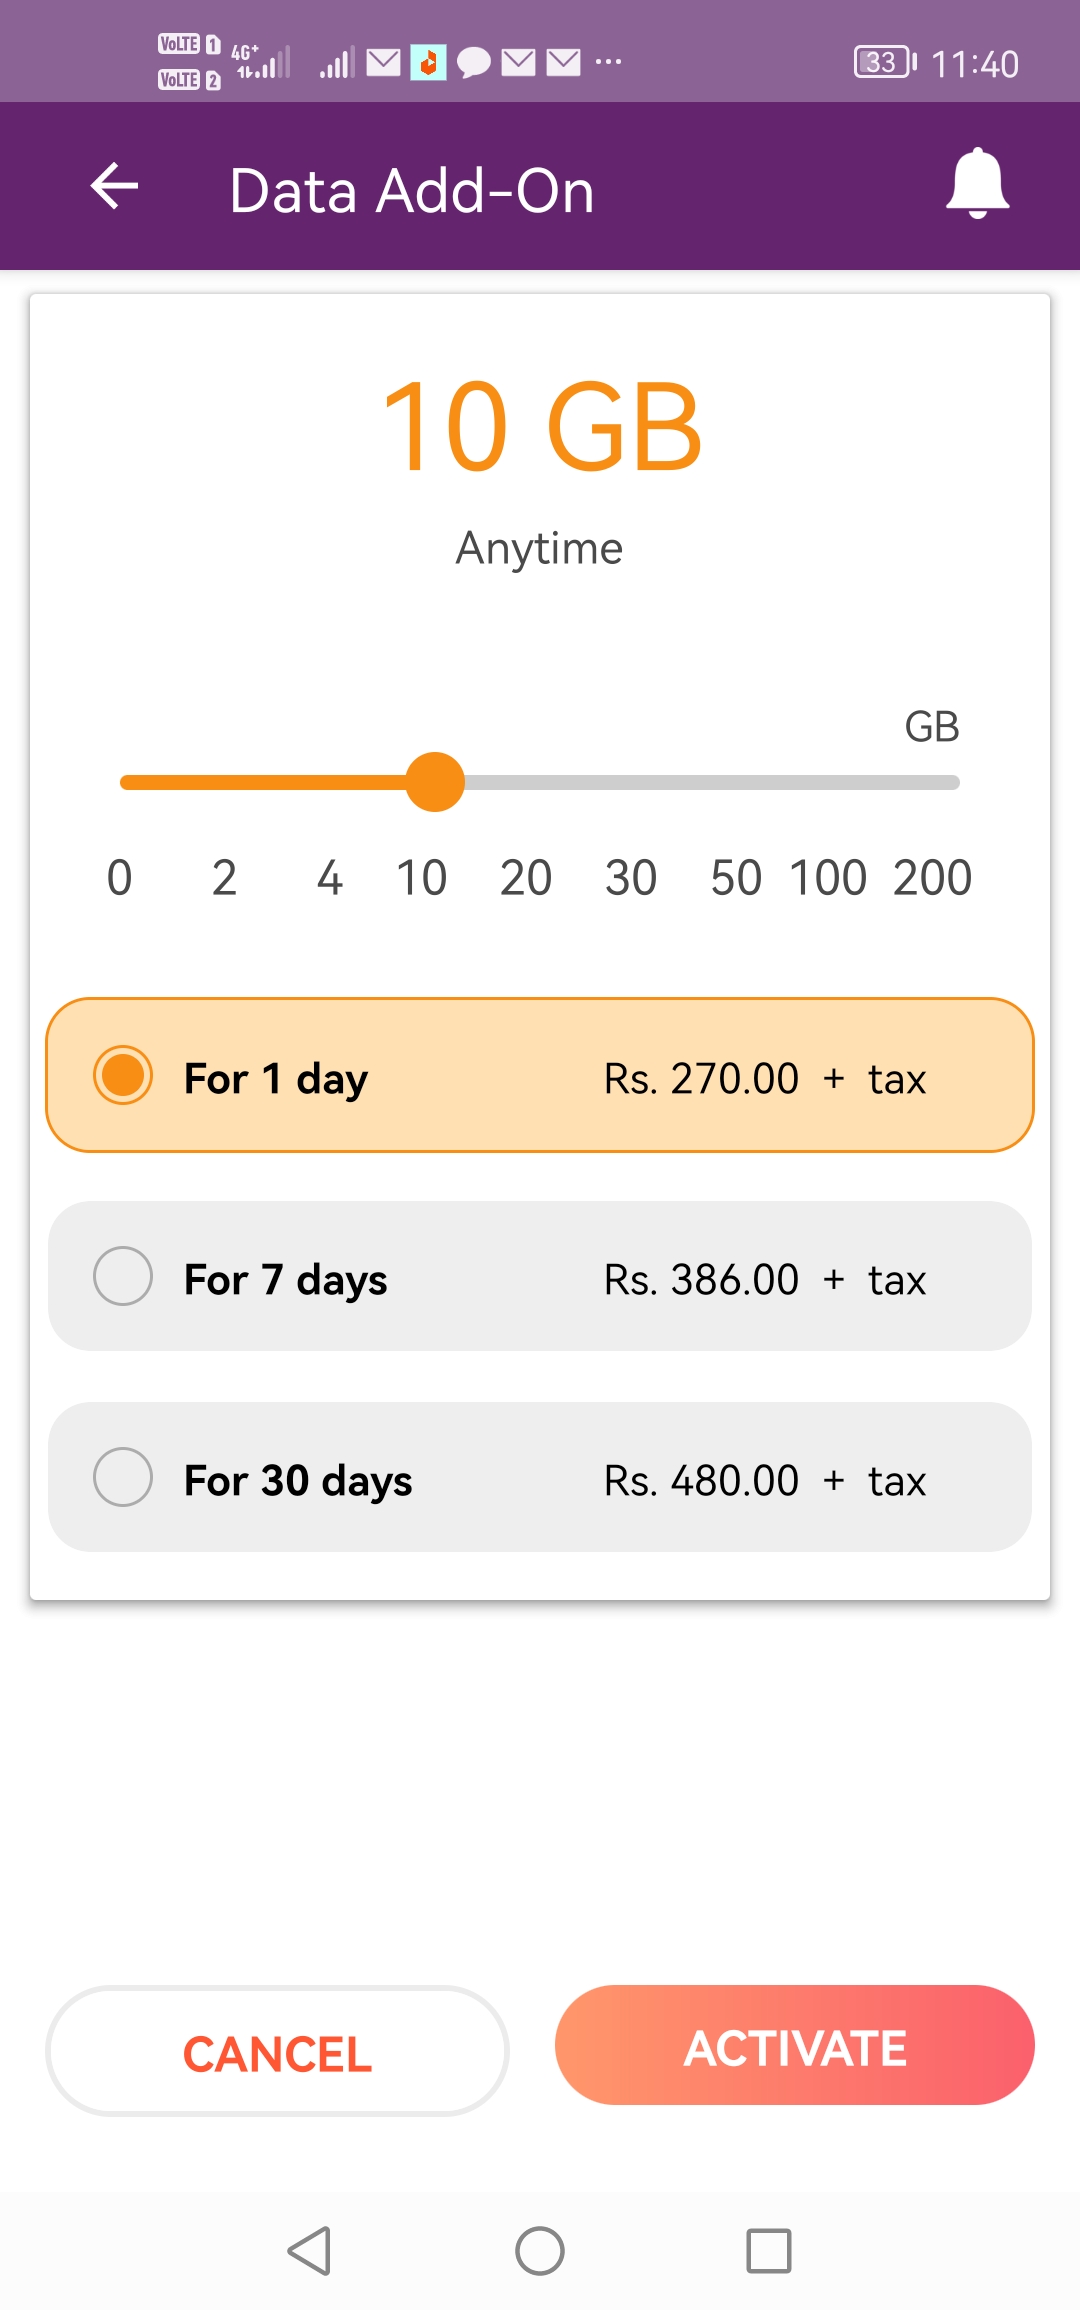Activate the selected data add-on
1080x2310 pixels.
[x=795, y=2045]
